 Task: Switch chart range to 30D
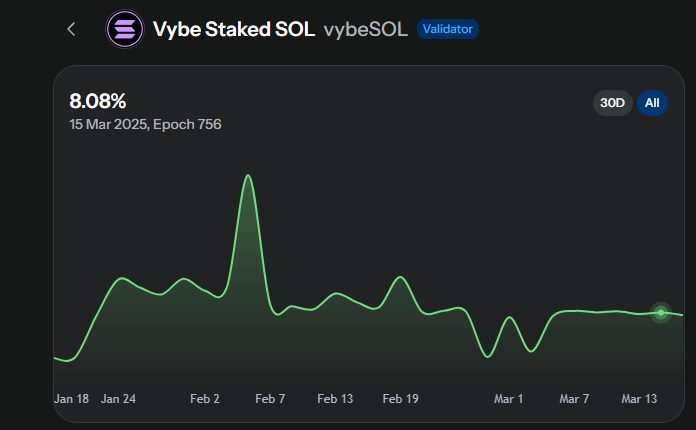click(612, 103)
